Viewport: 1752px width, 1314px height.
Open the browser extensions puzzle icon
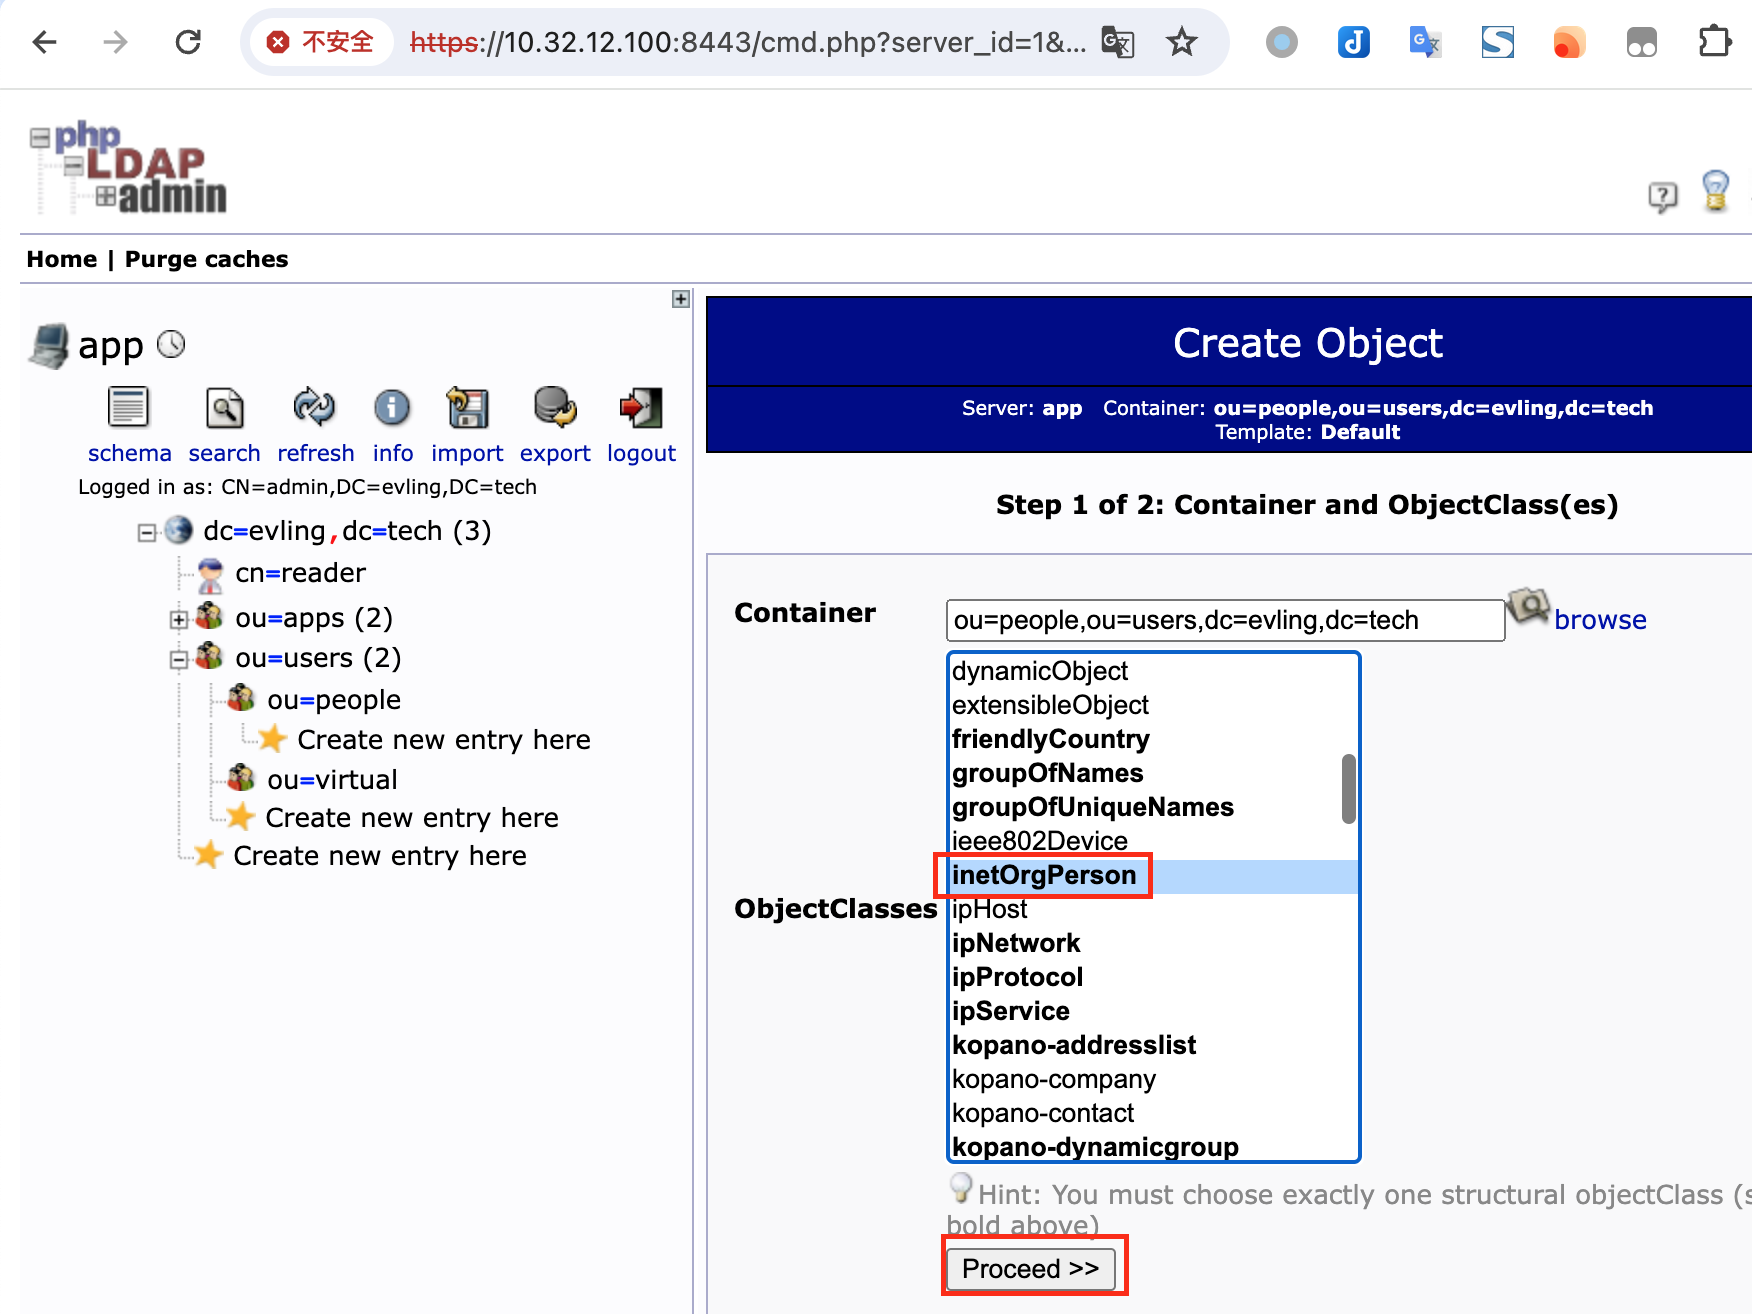(1714, 42)
